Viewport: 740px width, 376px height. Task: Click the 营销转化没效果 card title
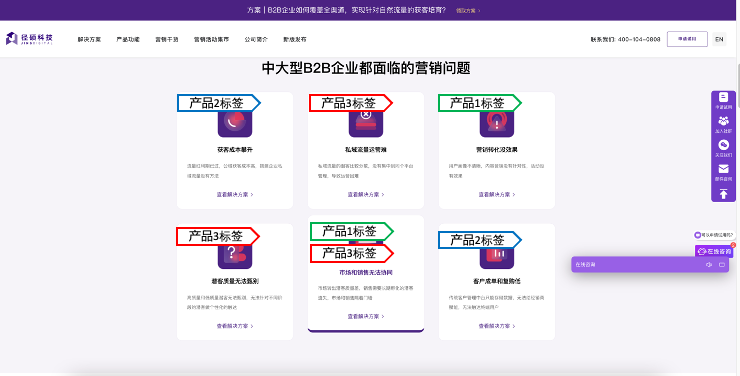pos(496,150)
